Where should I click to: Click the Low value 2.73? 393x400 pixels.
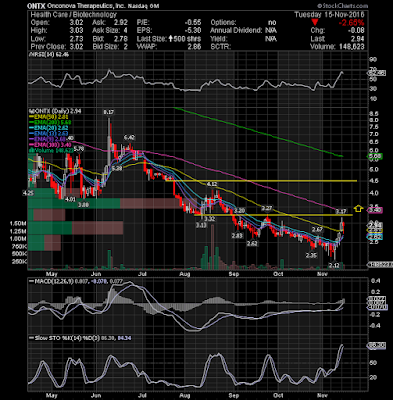pyautogui.click(x=76, y=39)
